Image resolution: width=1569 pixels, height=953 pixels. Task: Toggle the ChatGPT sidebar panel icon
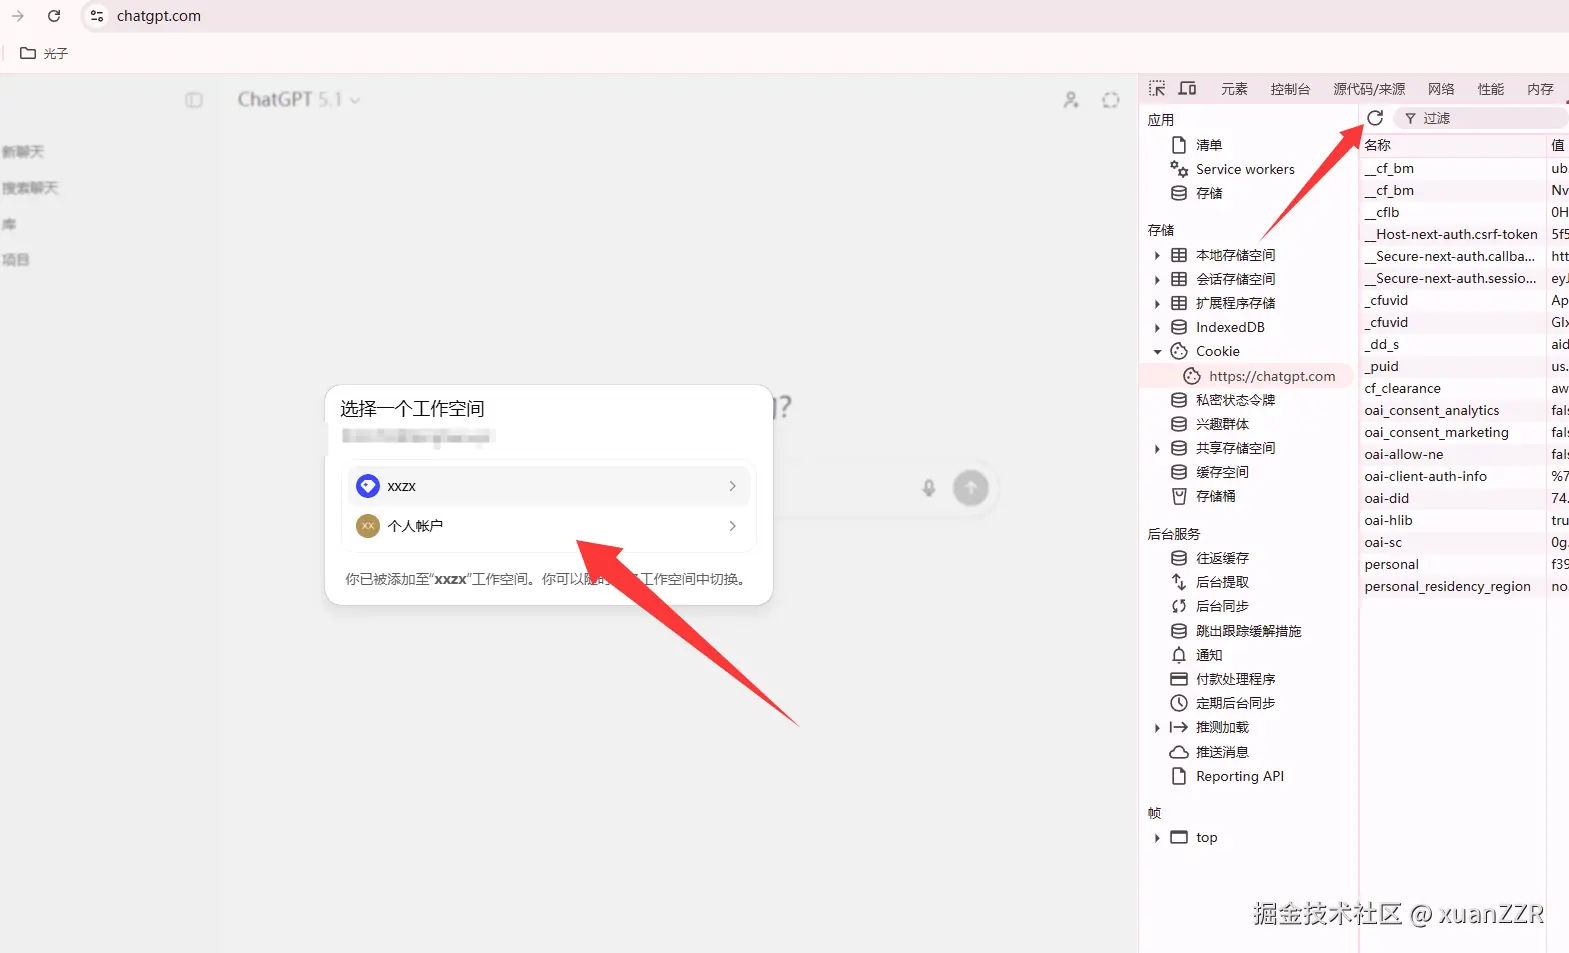[x=194, y=100]
